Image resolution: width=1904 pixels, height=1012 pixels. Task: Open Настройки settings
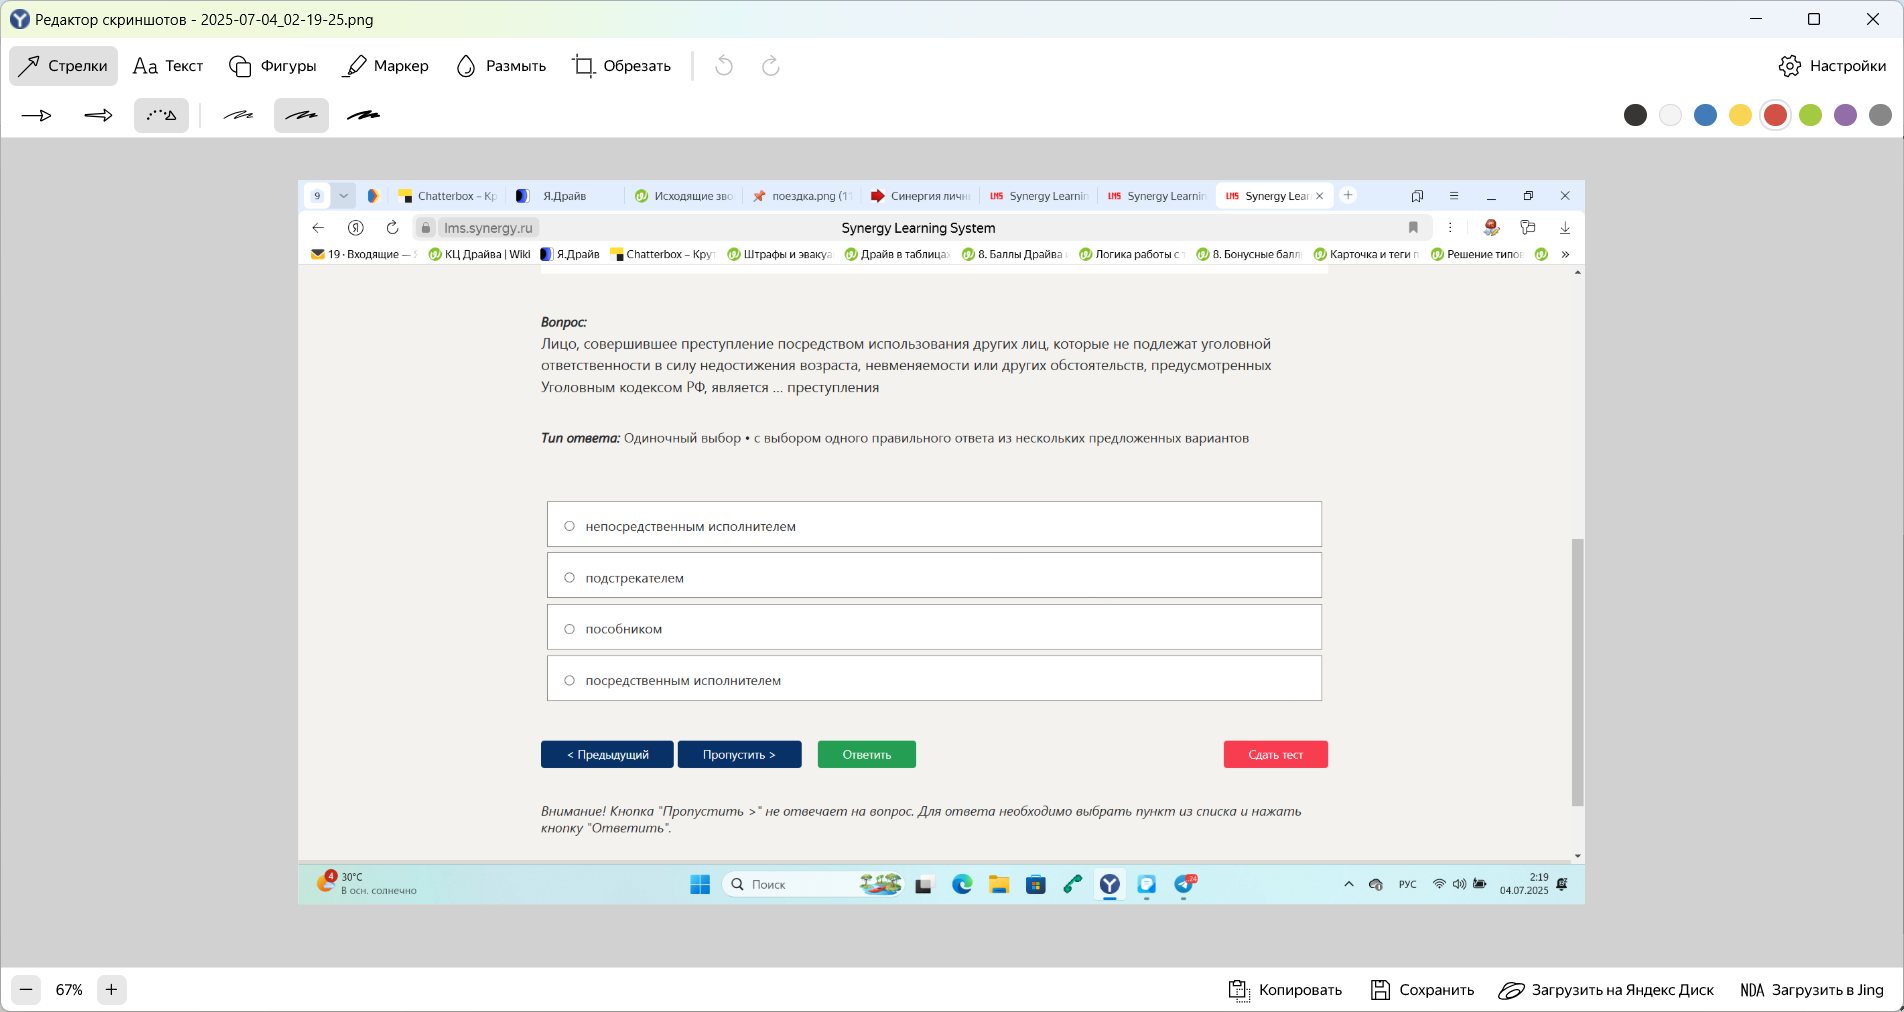coord(1832,66)
